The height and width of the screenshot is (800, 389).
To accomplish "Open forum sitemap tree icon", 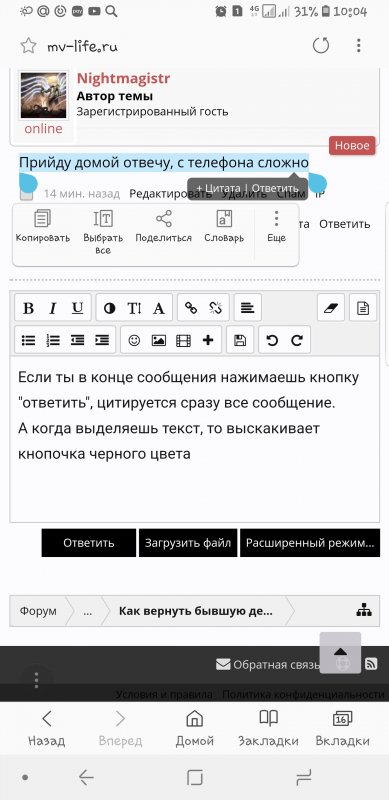I will (364, 610).
